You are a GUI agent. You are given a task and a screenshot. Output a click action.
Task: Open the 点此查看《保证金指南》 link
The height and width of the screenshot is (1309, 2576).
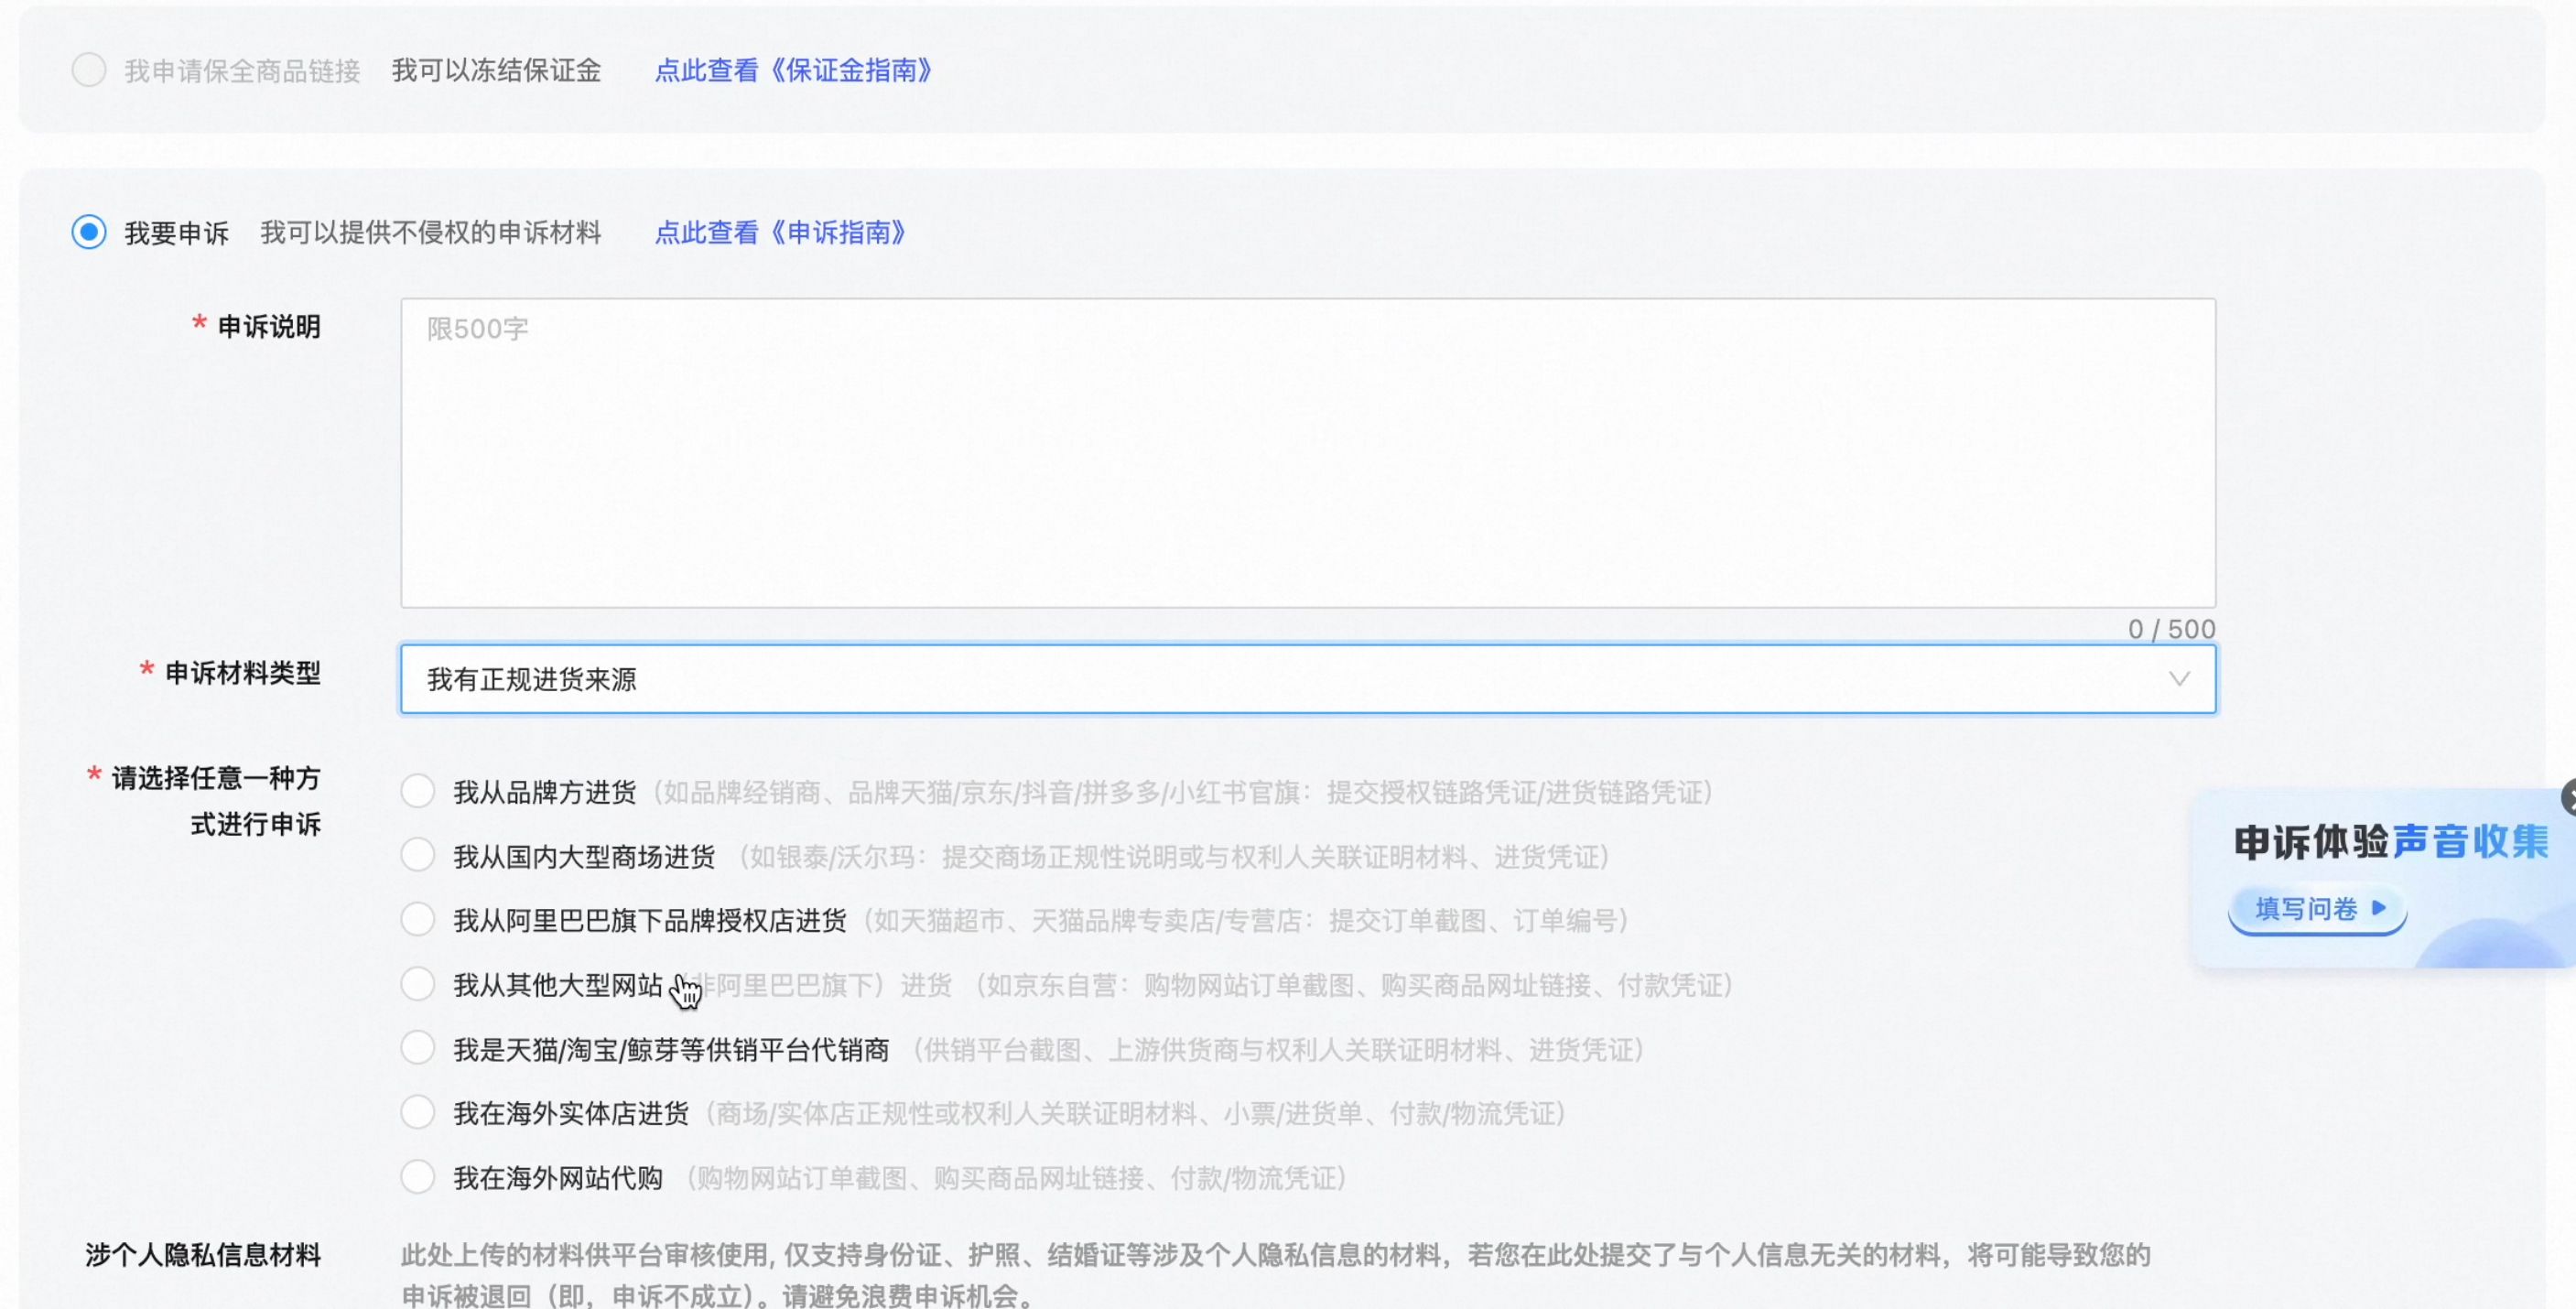click(793, 70)
